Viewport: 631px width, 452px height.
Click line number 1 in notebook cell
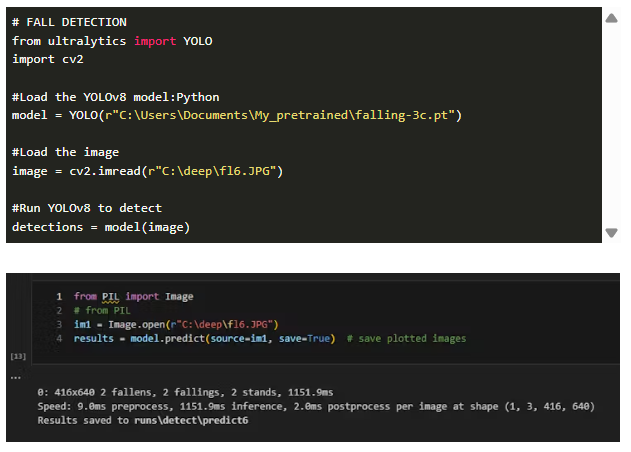click(60, 297)
